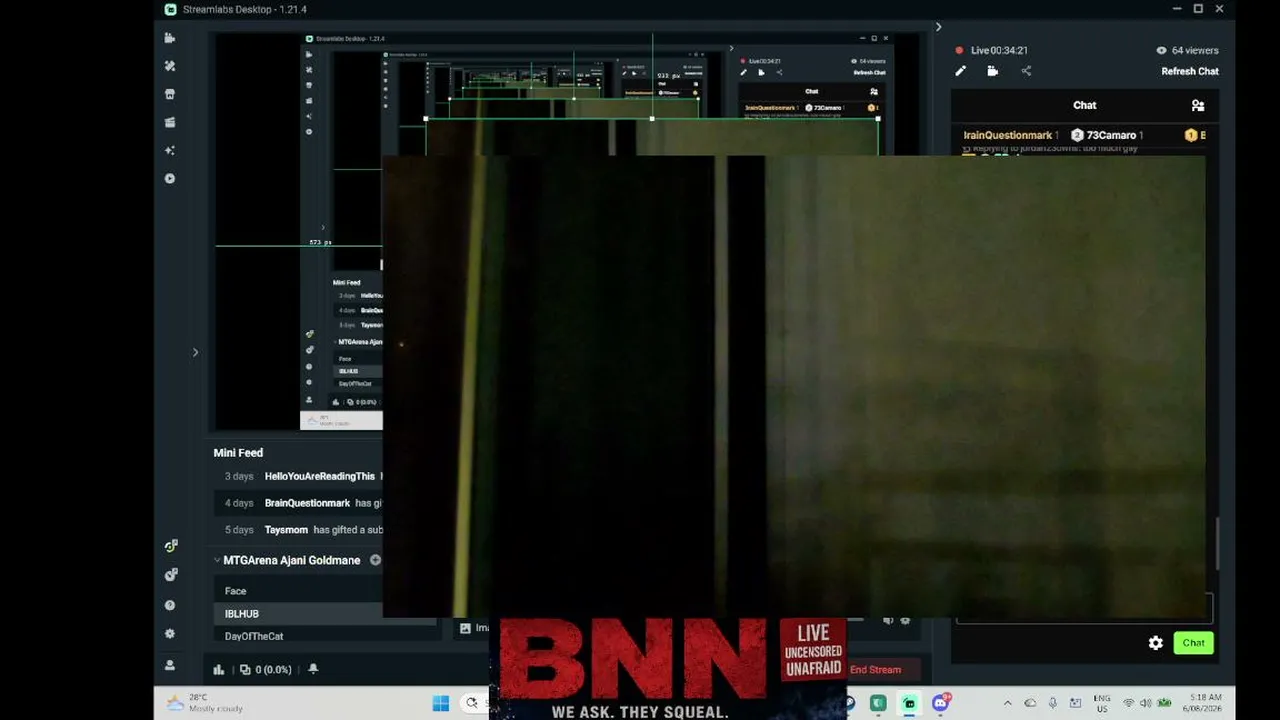Image resolution: width=1280 pixels, height=720 pixels.
Task: Click the dropped frames 0 (0.0%) indicator
Action: click(x=266, y=670)
